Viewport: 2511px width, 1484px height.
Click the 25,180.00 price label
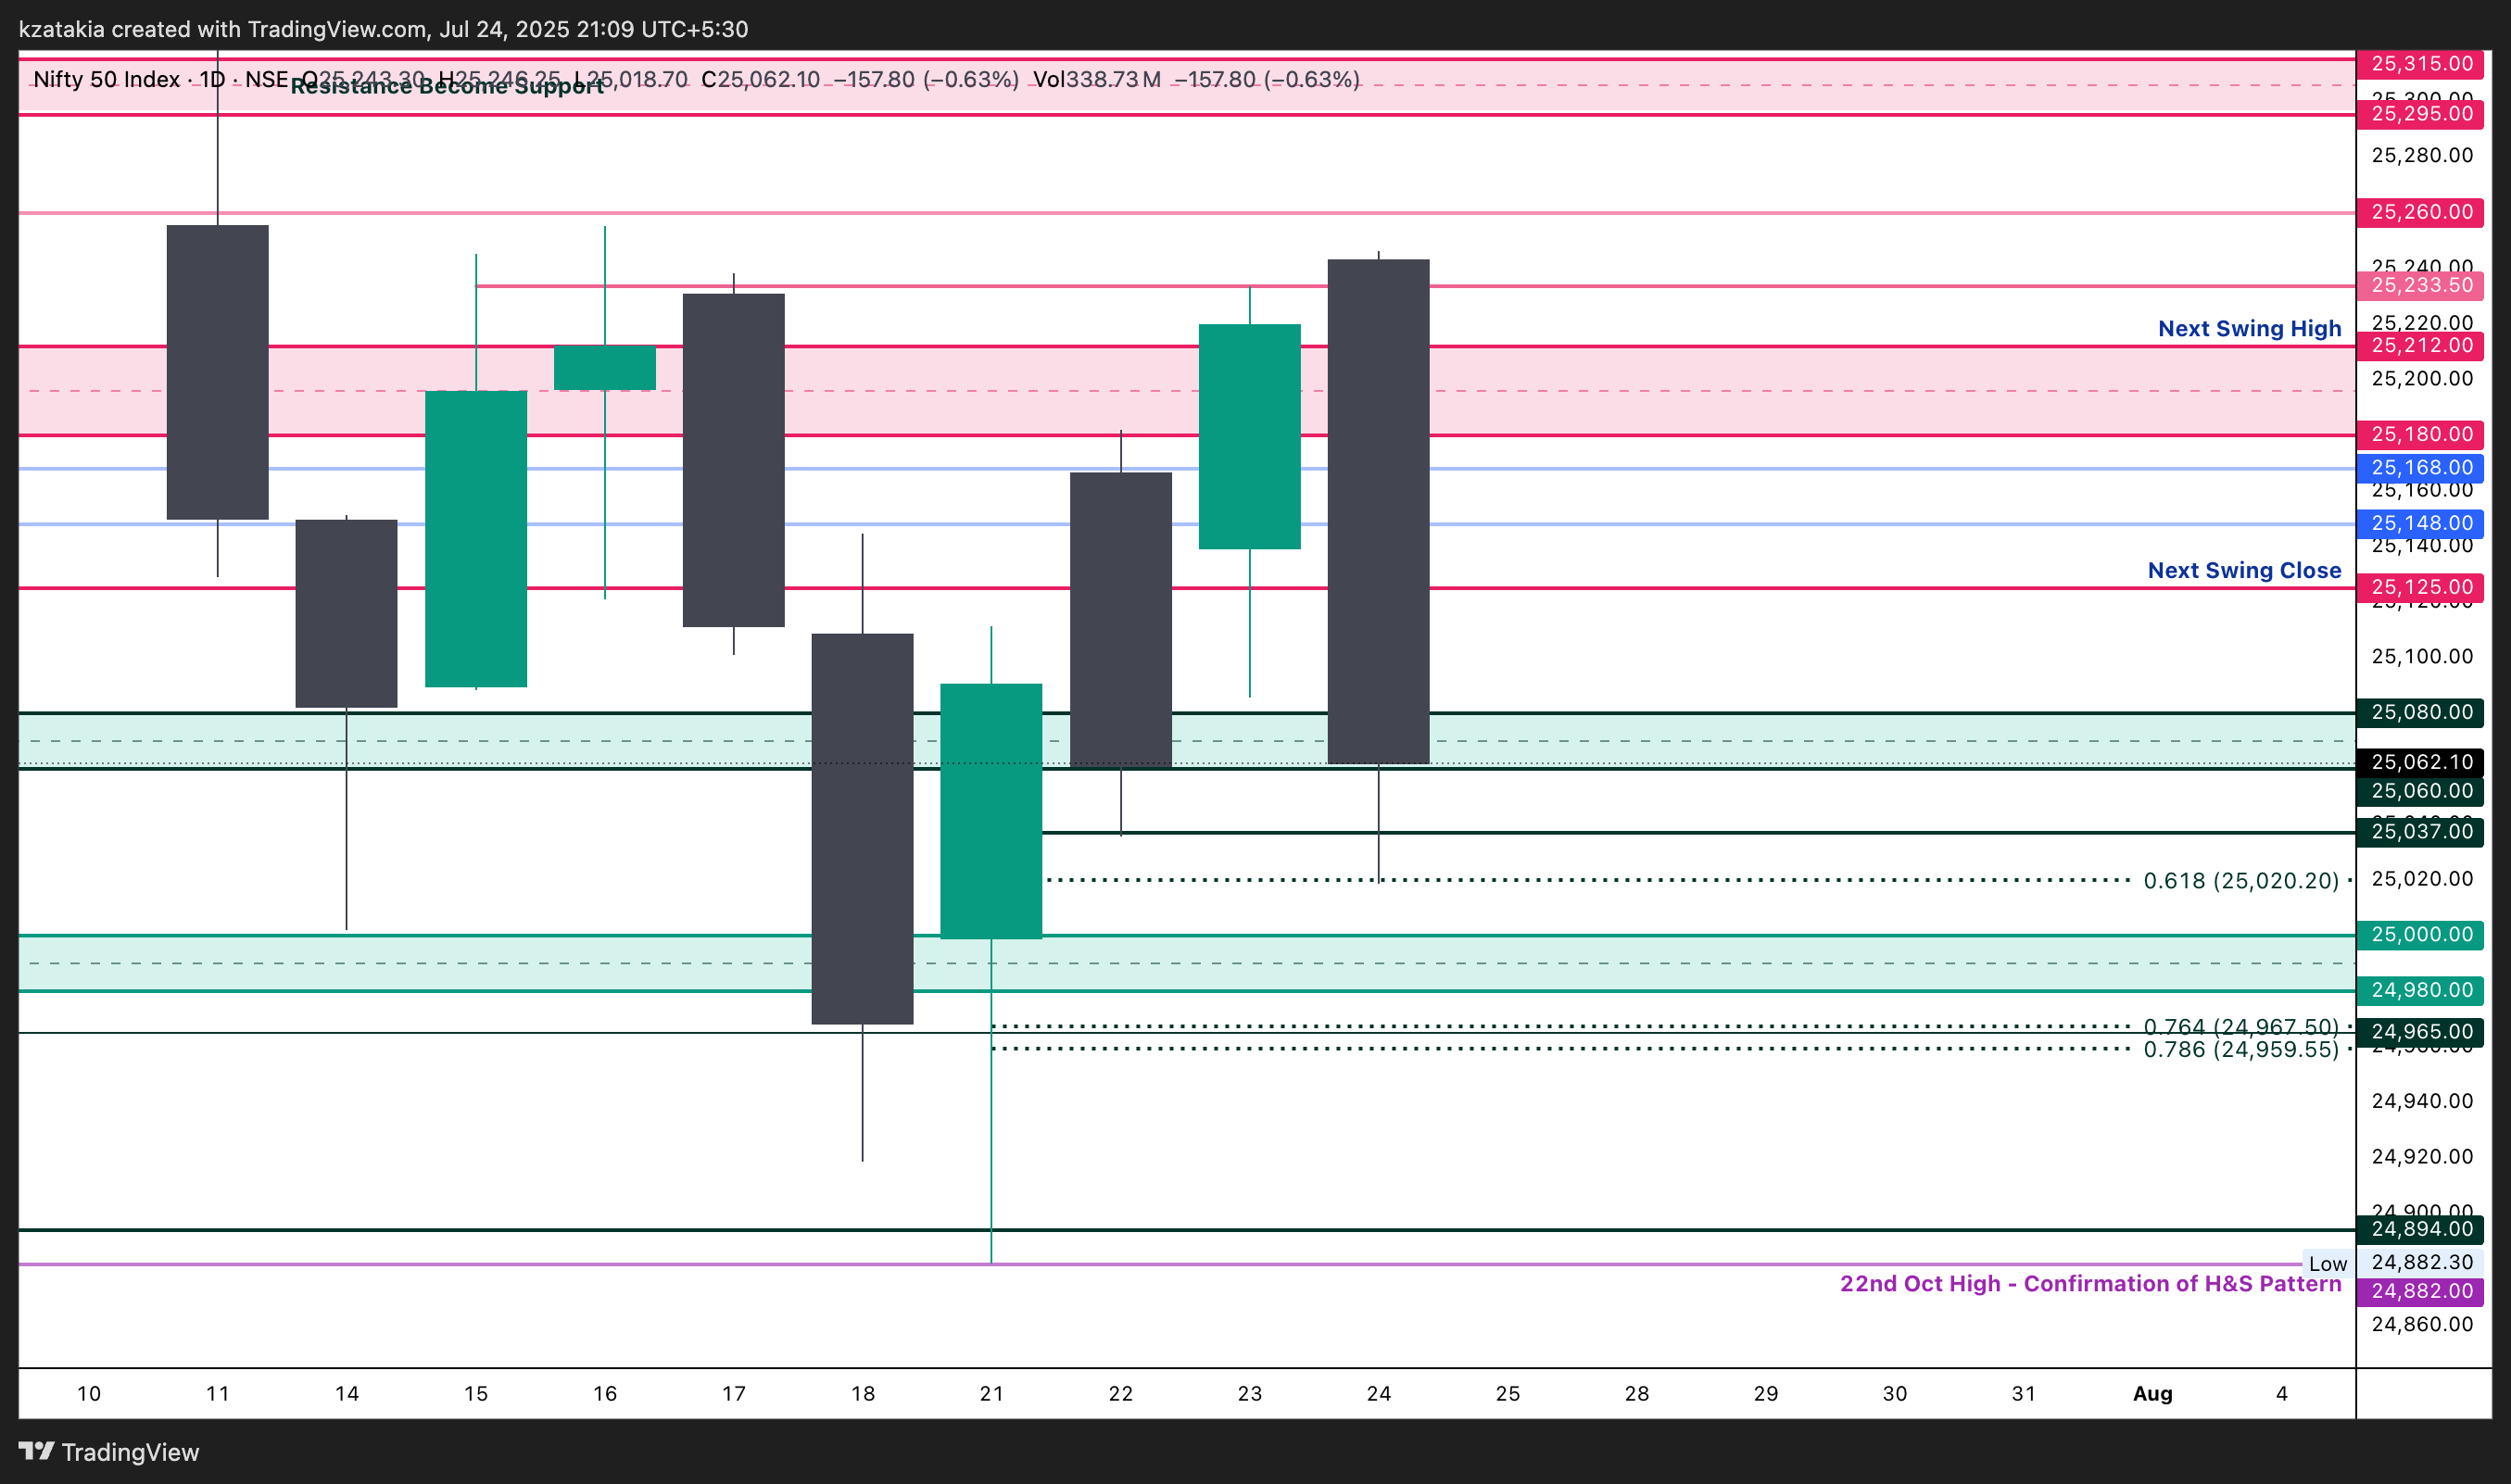2421,434
